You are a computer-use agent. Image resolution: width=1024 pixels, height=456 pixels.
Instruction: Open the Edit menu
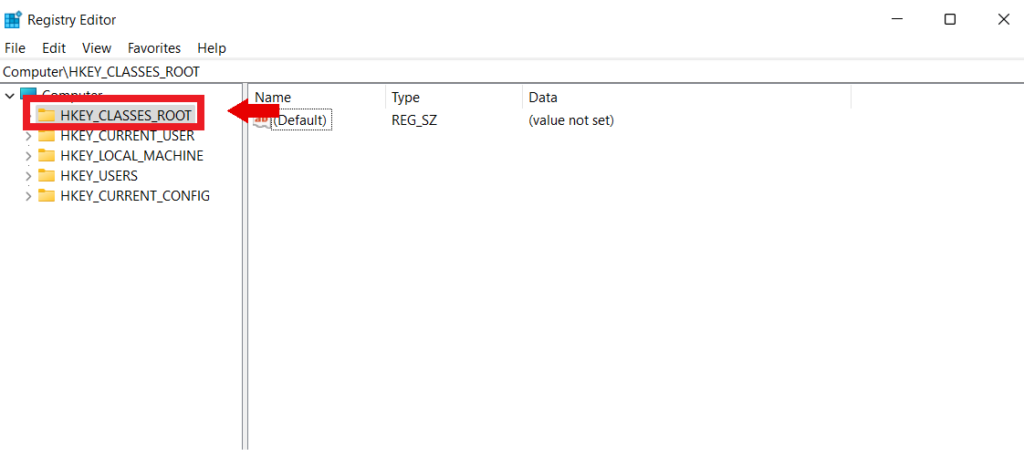coord(54,48)
